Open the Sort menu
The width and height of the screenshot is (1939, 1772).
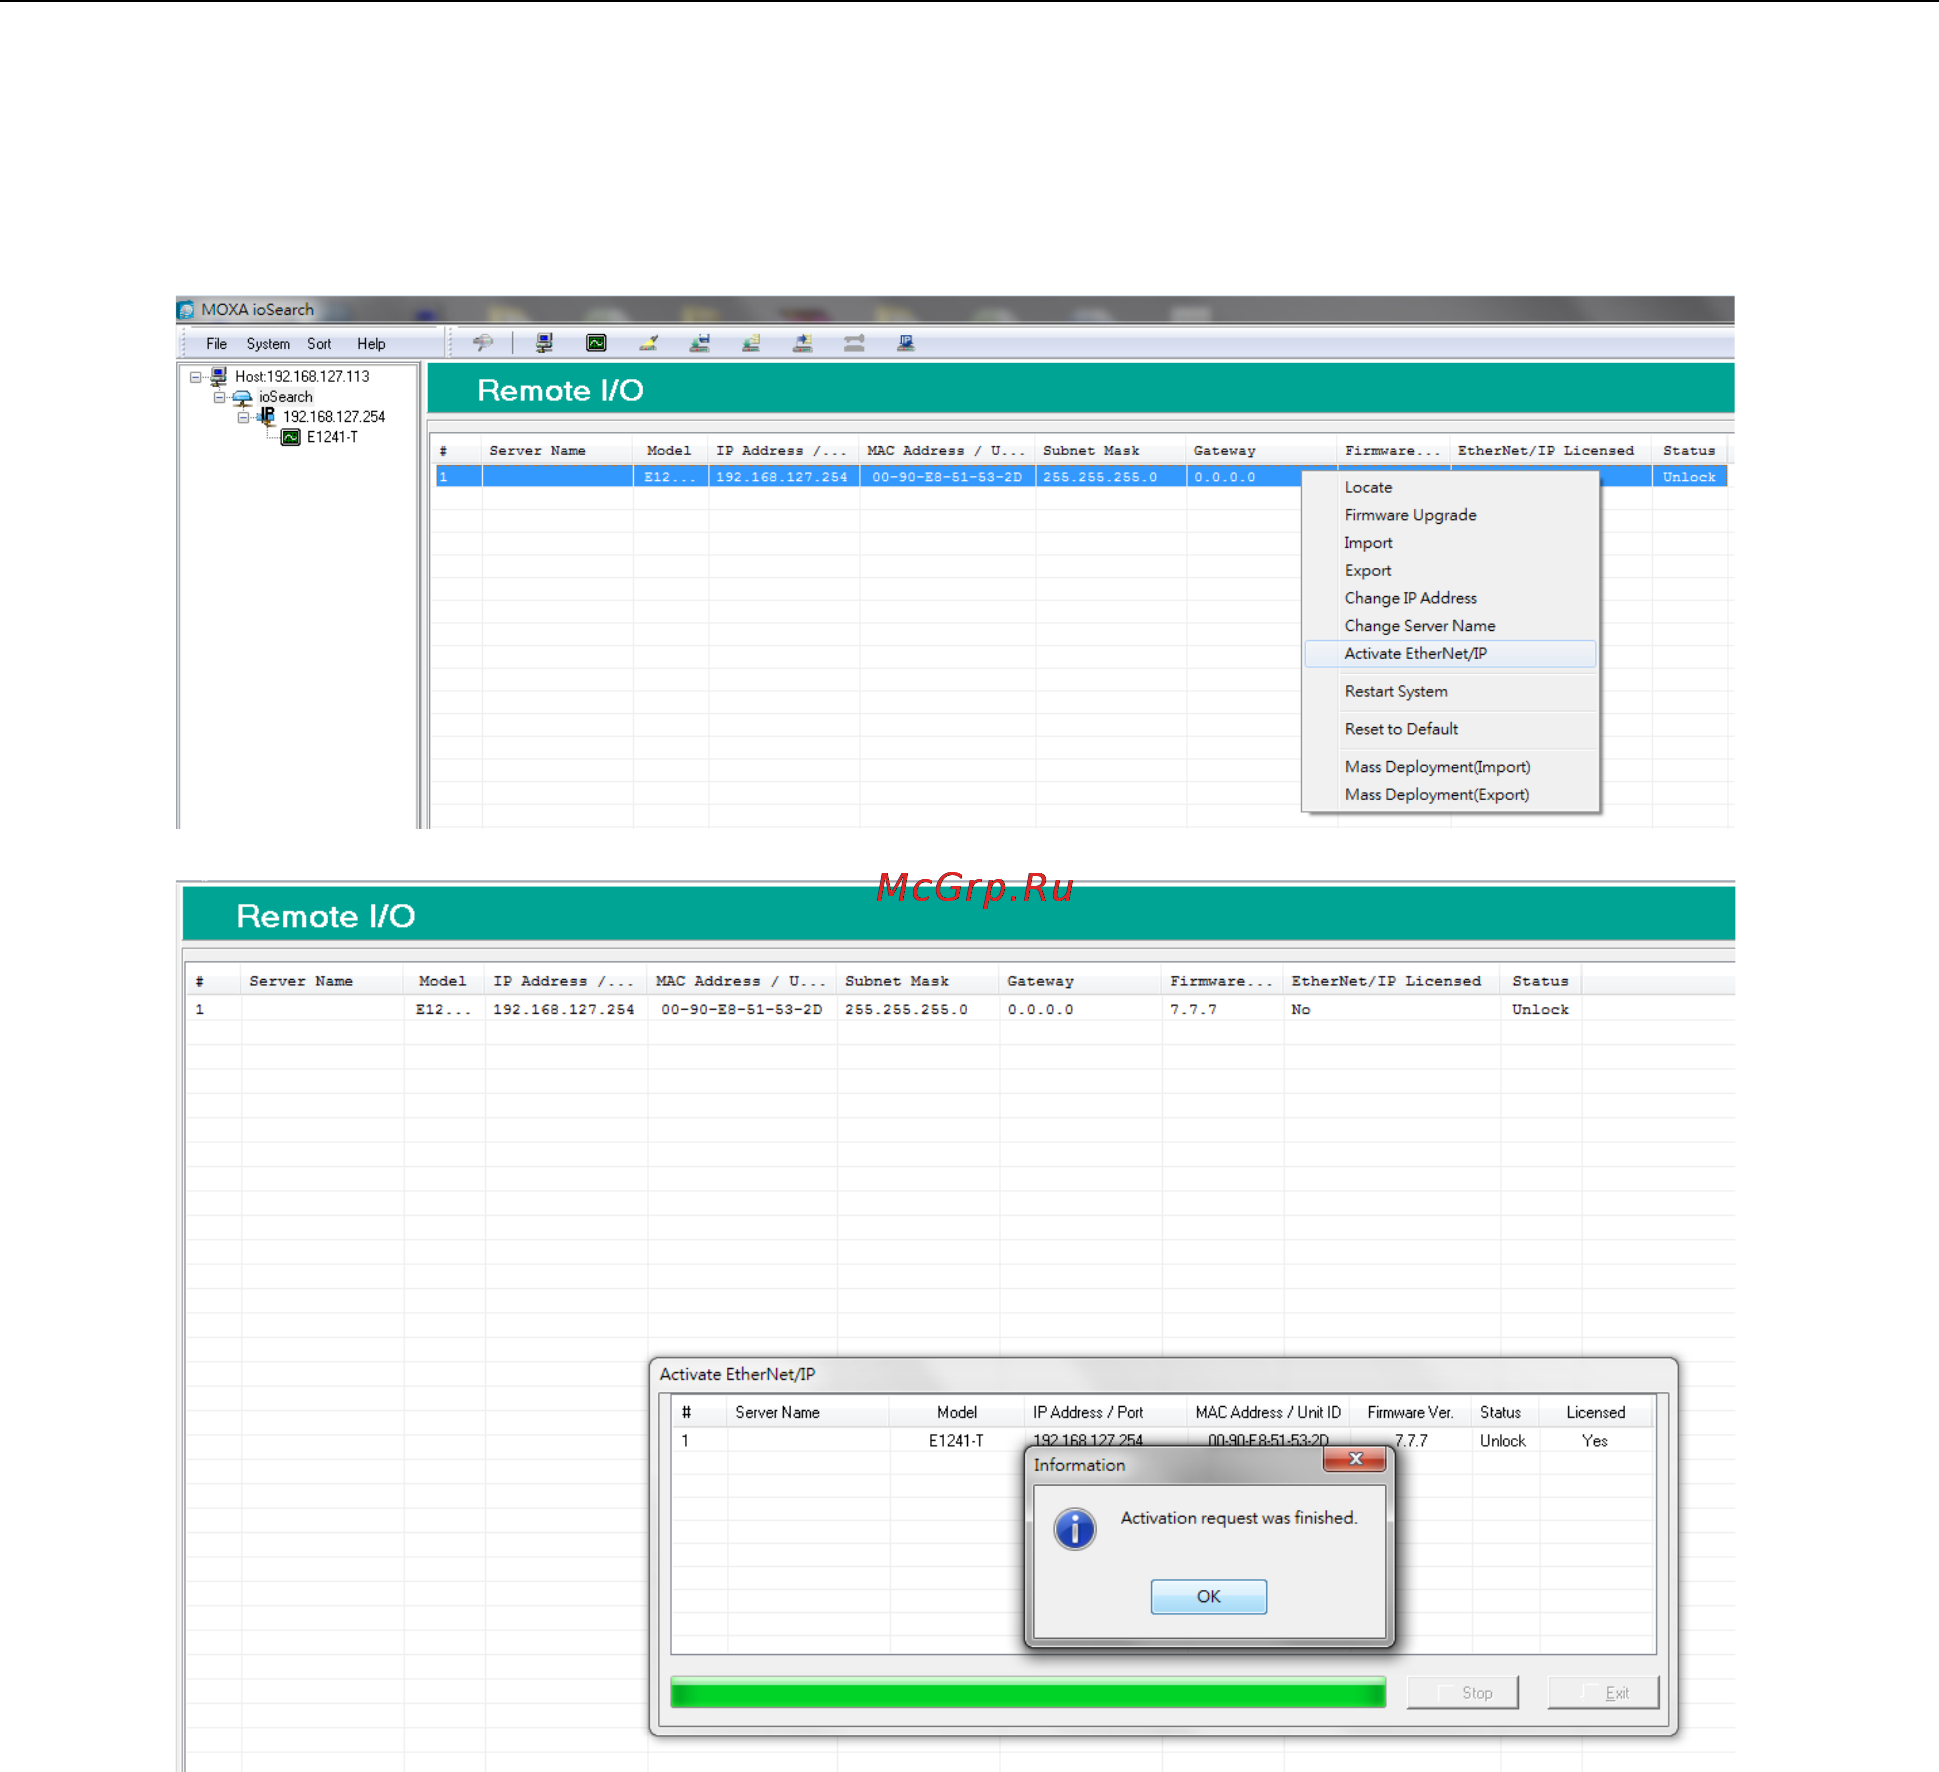pyautogui.click(x=319, y=344)
